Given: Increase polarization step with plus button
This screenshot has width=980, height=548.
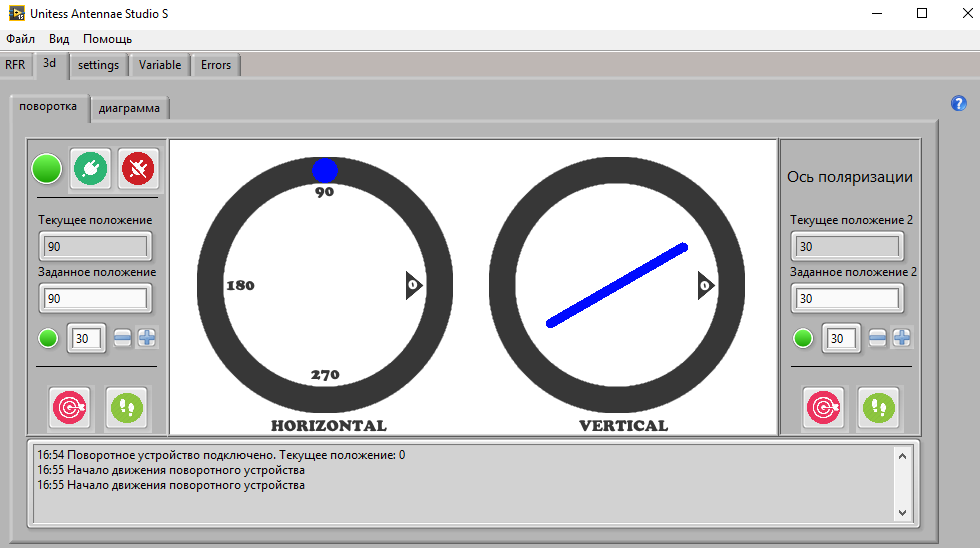Looking at the screenshot, I should (x=902, y=338).
